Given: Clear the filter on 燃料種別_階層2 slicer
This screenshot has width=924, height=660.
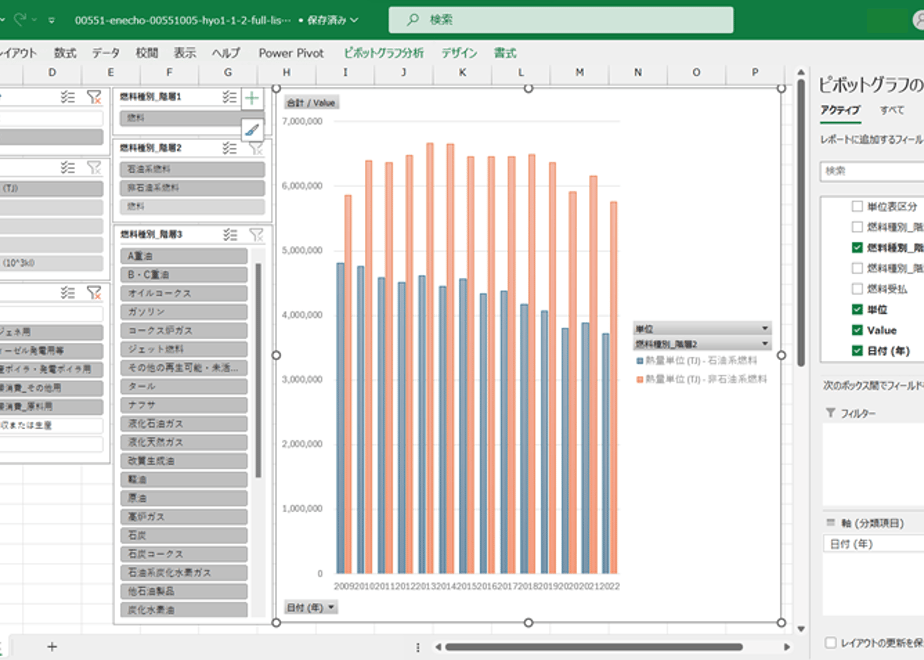Looking at the screenshot, I should point(256,148).
